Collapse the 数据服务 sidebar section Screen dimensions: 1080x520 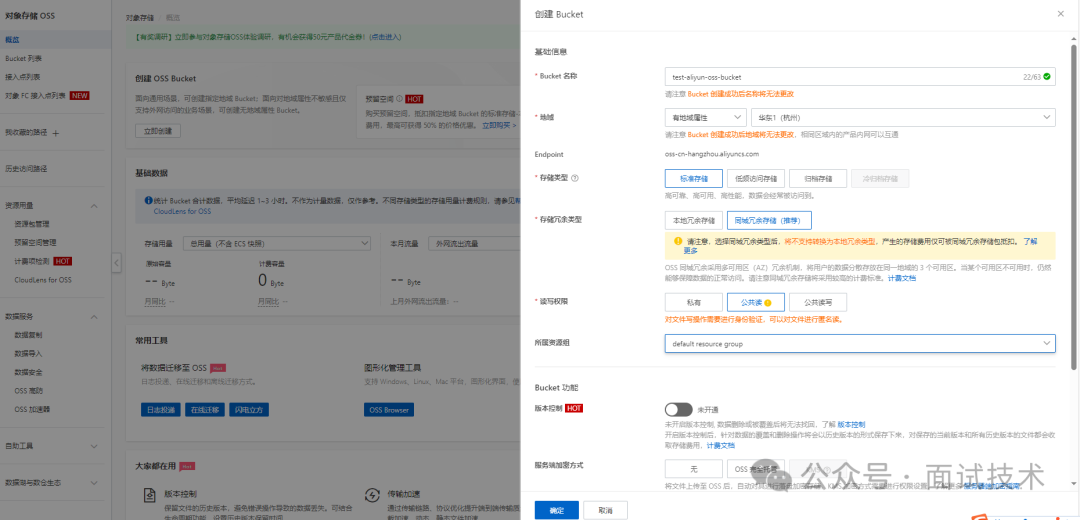coord(94,317)
